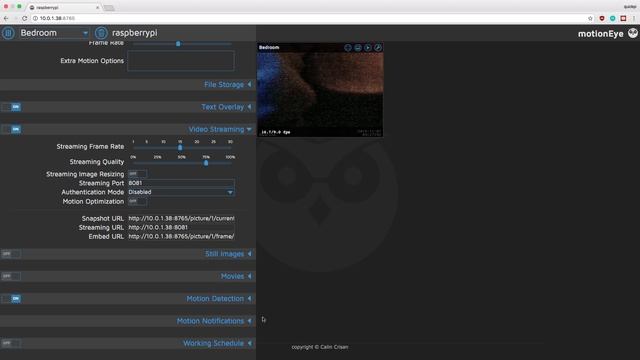640x360 pixels.
Task: Enable Motion Optimization switch
Action: pyautogui.click(x=137, y=201)
